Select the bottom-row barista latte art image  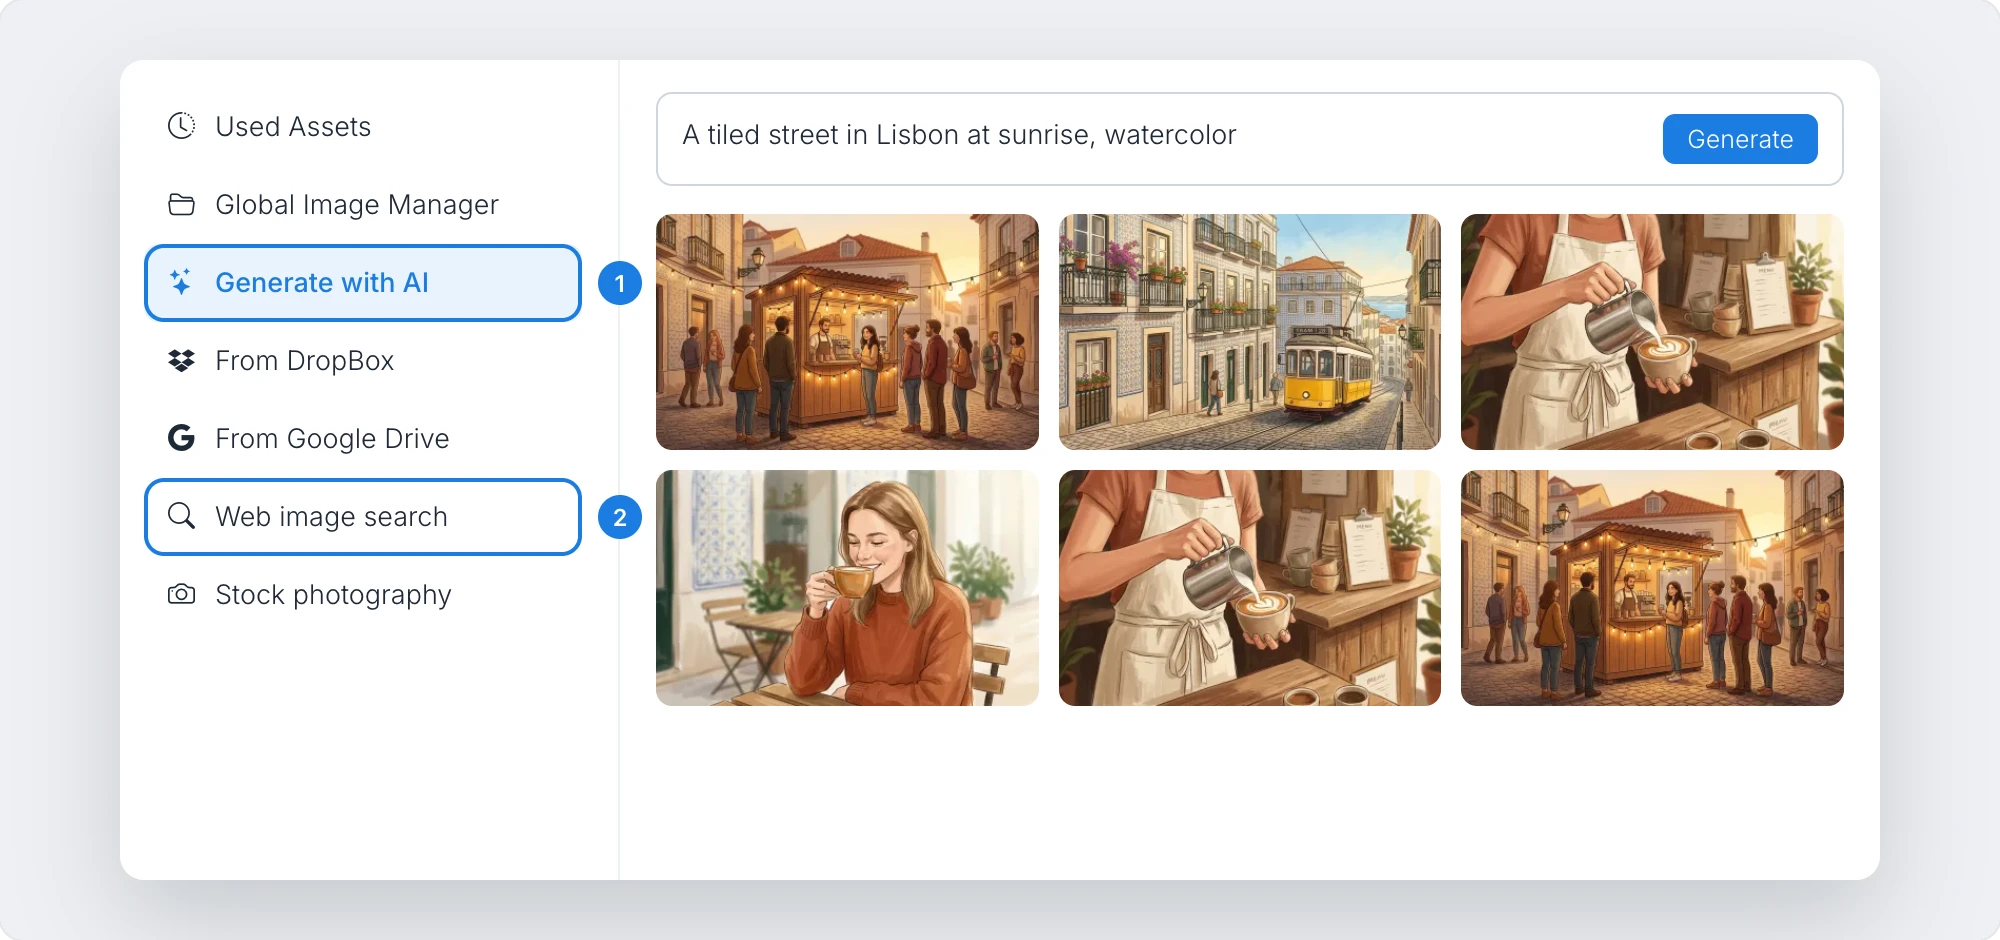point(1250,588)
